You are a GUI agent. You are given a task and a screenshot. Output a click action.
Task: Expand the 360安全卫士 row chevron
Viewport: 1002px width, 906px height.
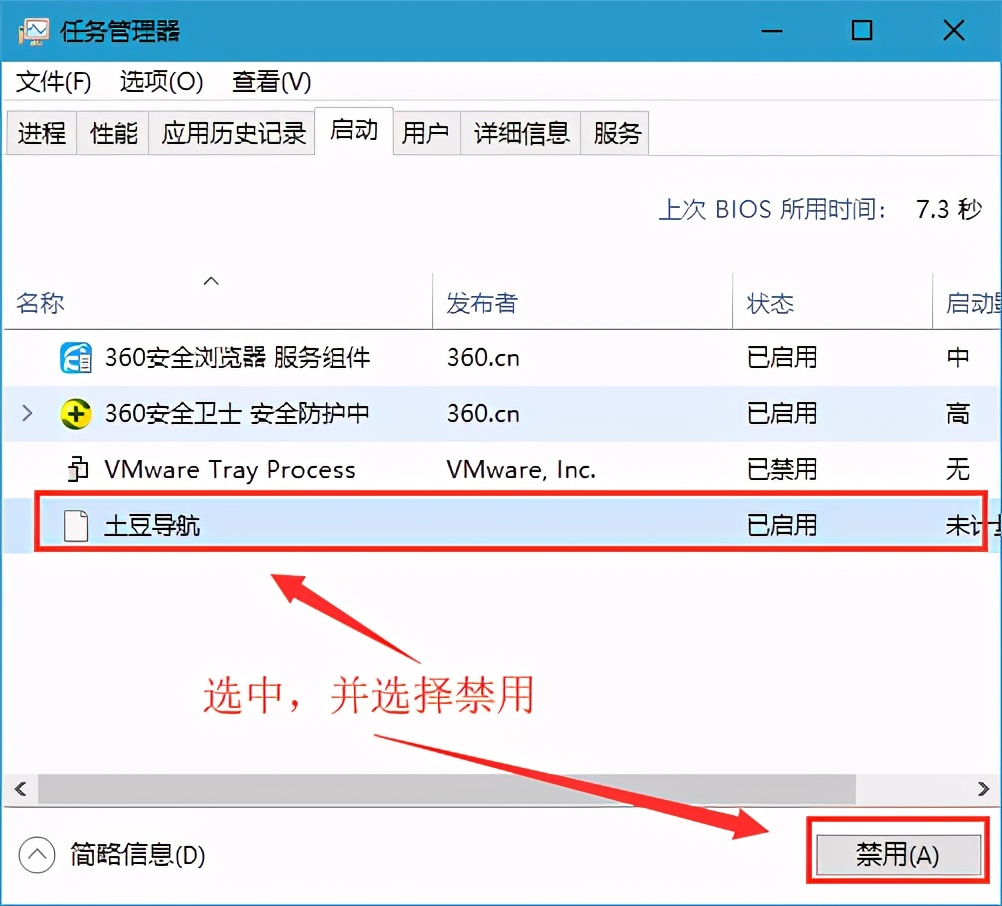(27, 413)
